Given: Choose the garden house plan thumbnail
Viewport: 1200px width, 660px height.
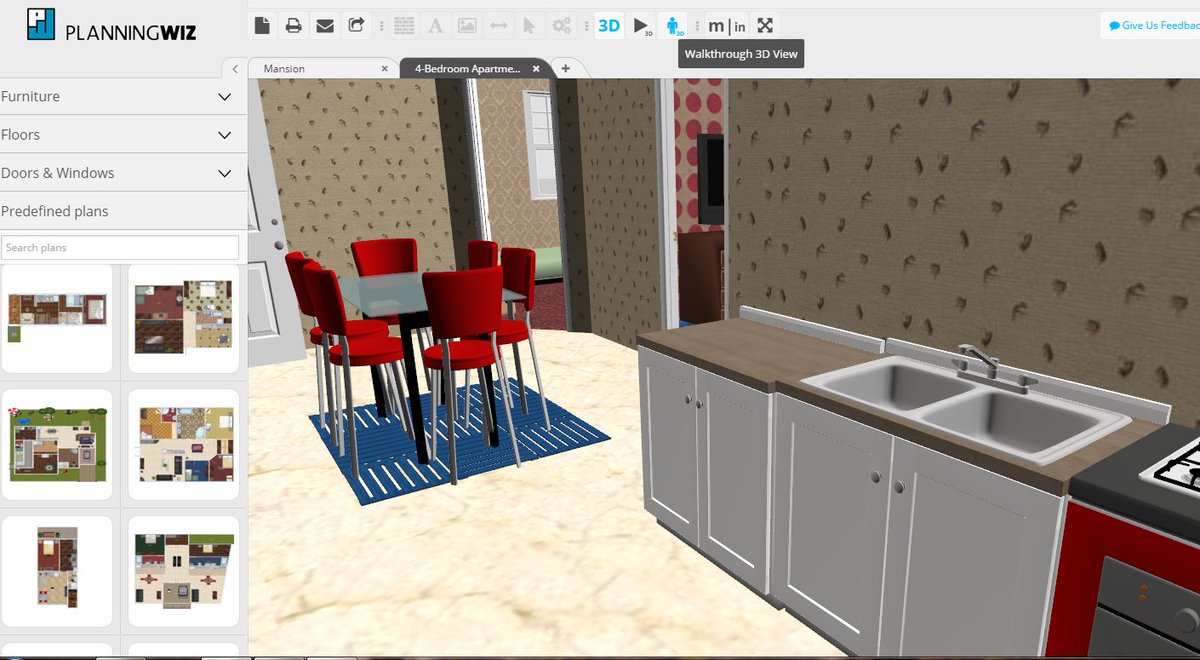Looking at the screenshot, I should pos(58,445).
